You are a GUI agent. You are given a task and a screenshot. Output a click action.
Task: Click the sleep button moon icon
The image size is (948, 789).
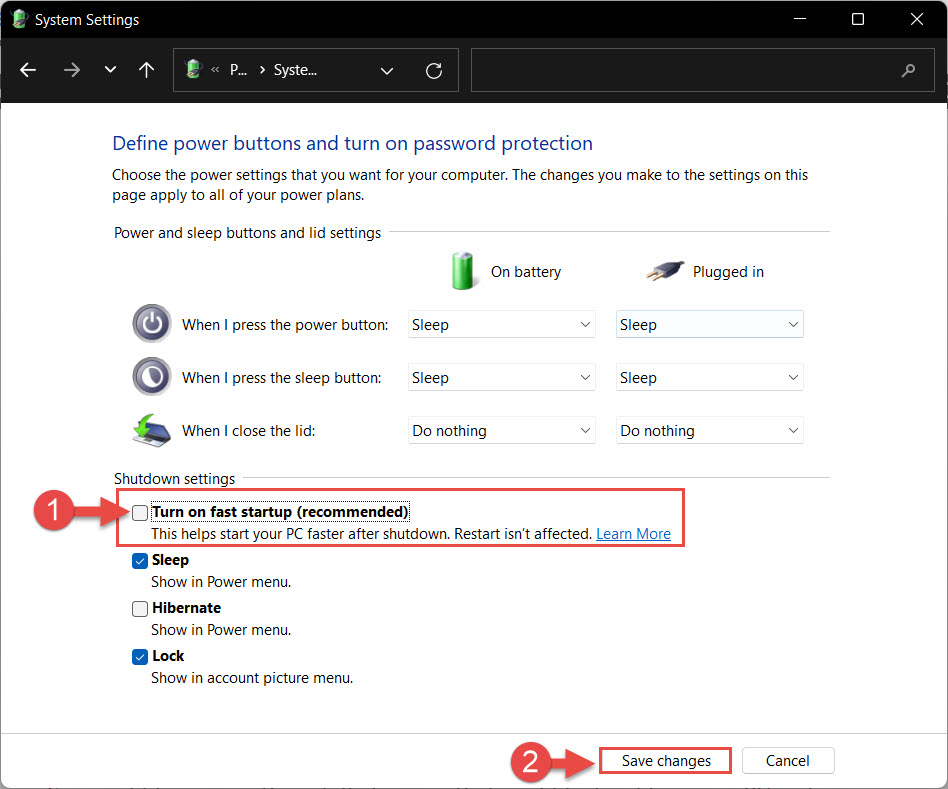tap(152, 377)
